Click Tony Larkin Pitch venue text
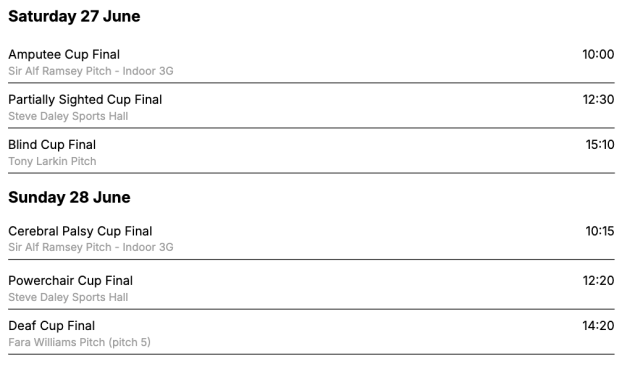The height and width of the screenshot is (377, 630). tap(52, 161)
